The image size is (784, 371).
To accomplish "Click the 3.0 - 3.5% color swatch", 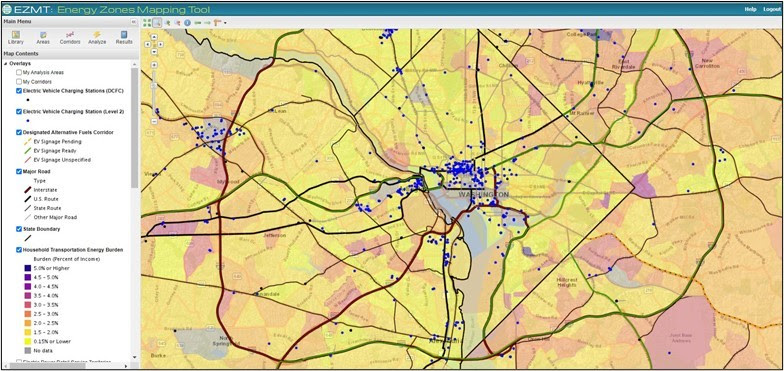I will [x=28, y=304].
